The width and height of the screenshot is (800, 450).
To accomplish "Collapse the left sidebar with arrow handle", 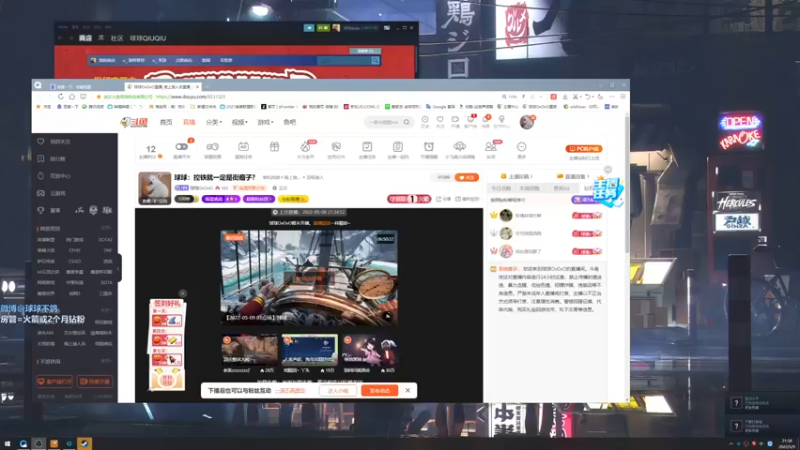I will point(119,268).
